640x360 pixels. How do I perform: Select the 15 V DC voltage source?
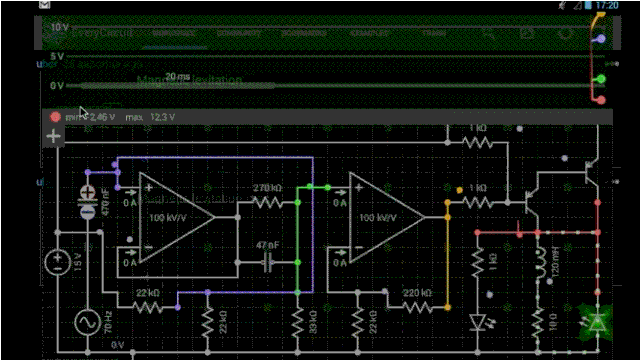(58, 262)
